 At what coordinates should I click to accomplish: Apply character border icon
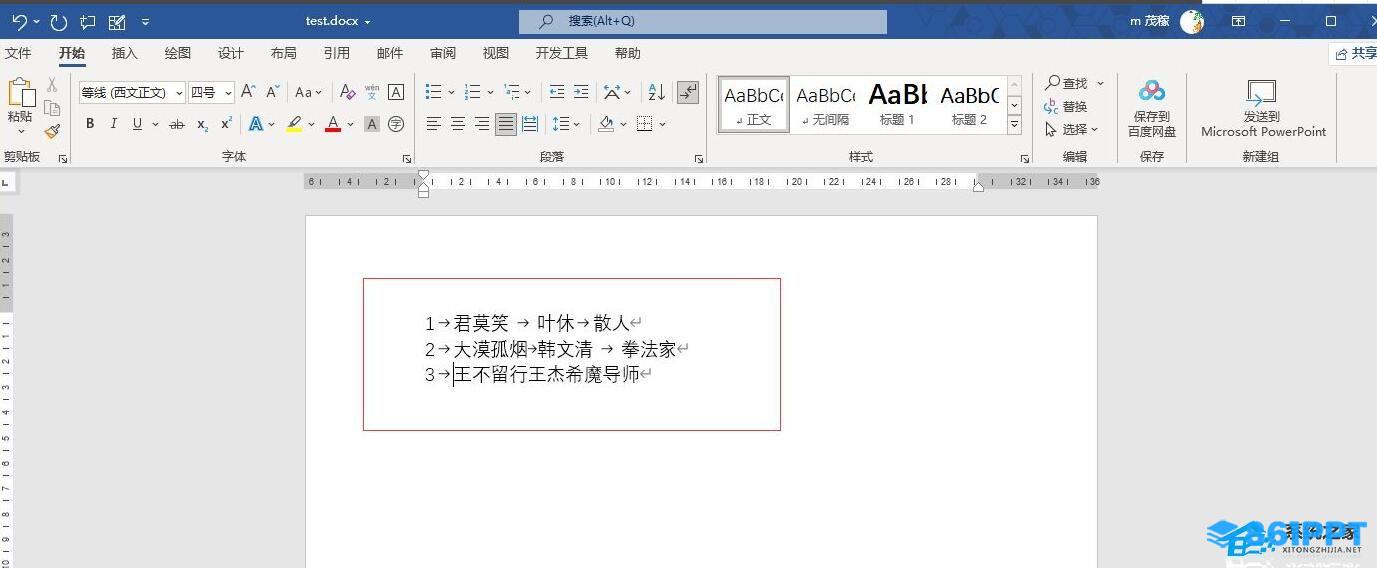[396, 92]
